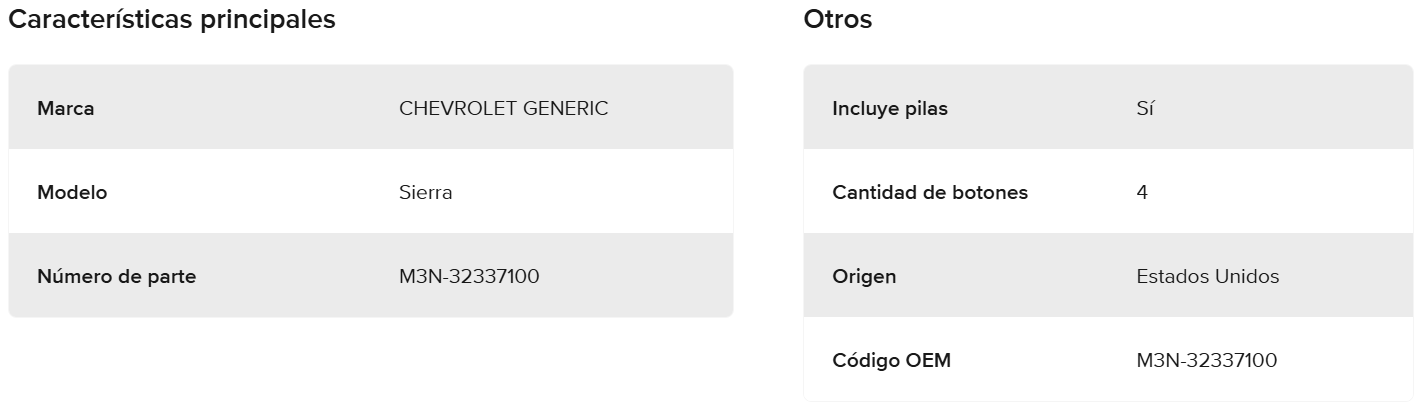The width and height of the screenshot is (1424, 416).
Task: Click the M3N-32337100 value beside Código OEM
Action: tap(1206, 360)
